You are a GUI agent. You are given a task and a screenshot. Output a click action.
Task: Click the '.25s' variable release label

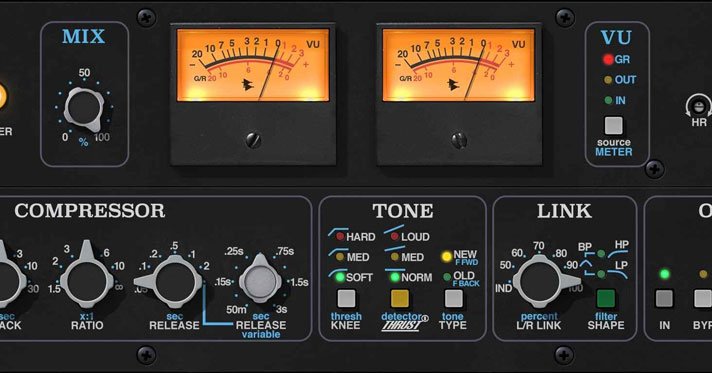click(233, 251)
